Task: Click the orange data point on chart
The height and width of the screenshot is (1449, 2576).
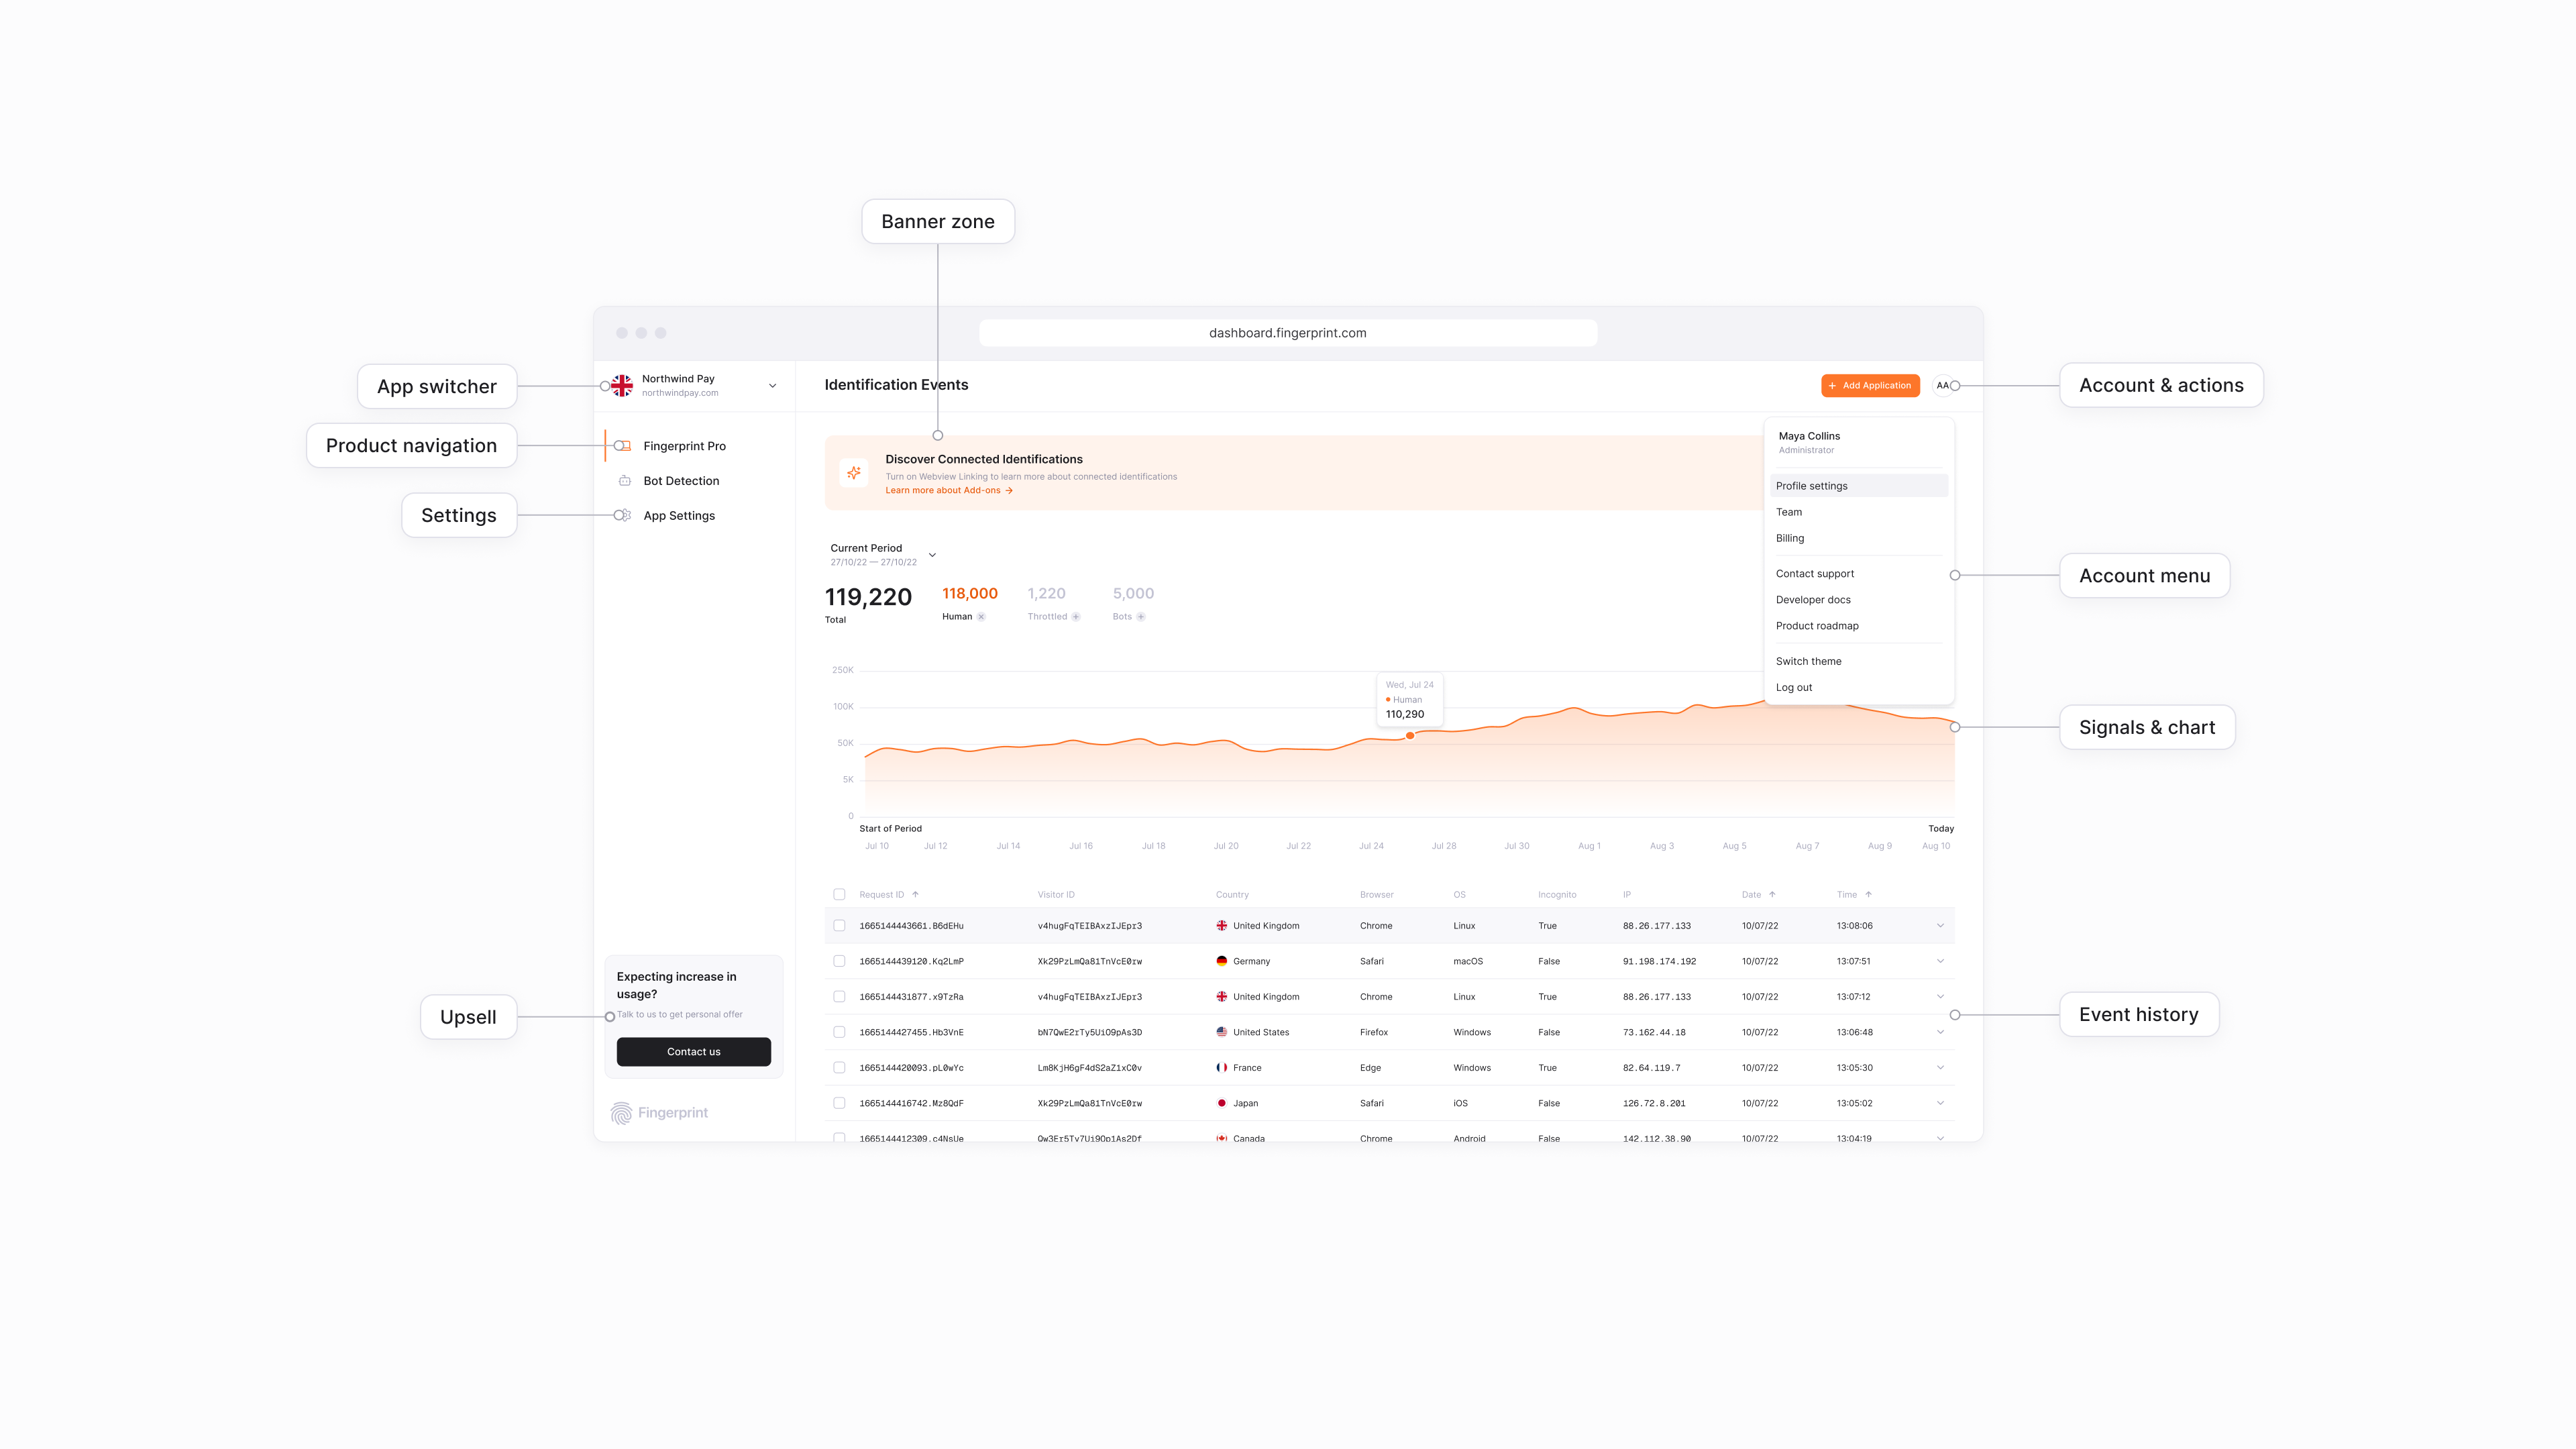Action: pyautogui.click(x=1410, y=736)
